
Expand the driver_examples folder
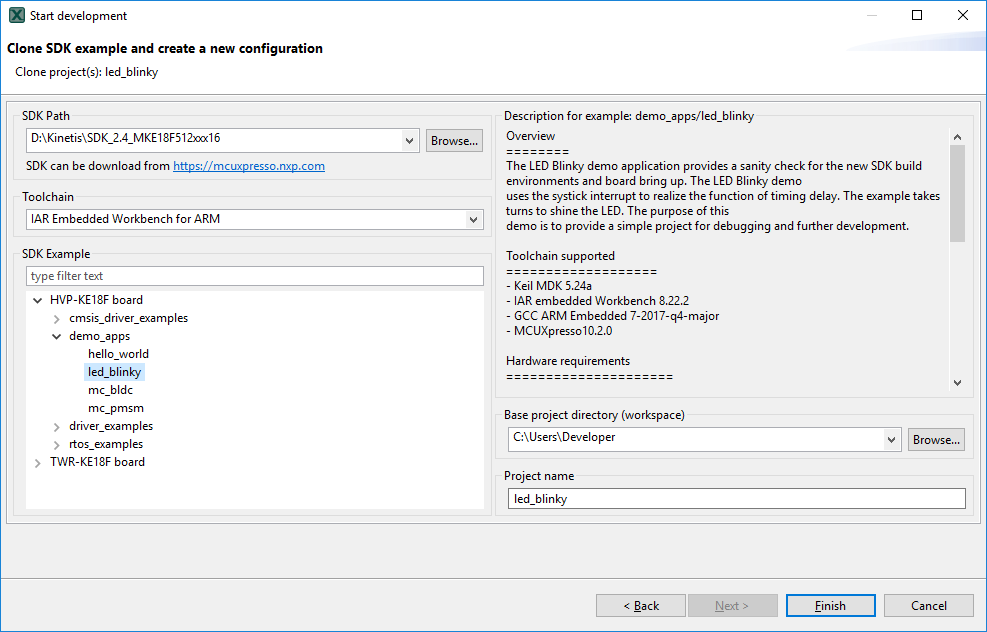click(57, 426)
